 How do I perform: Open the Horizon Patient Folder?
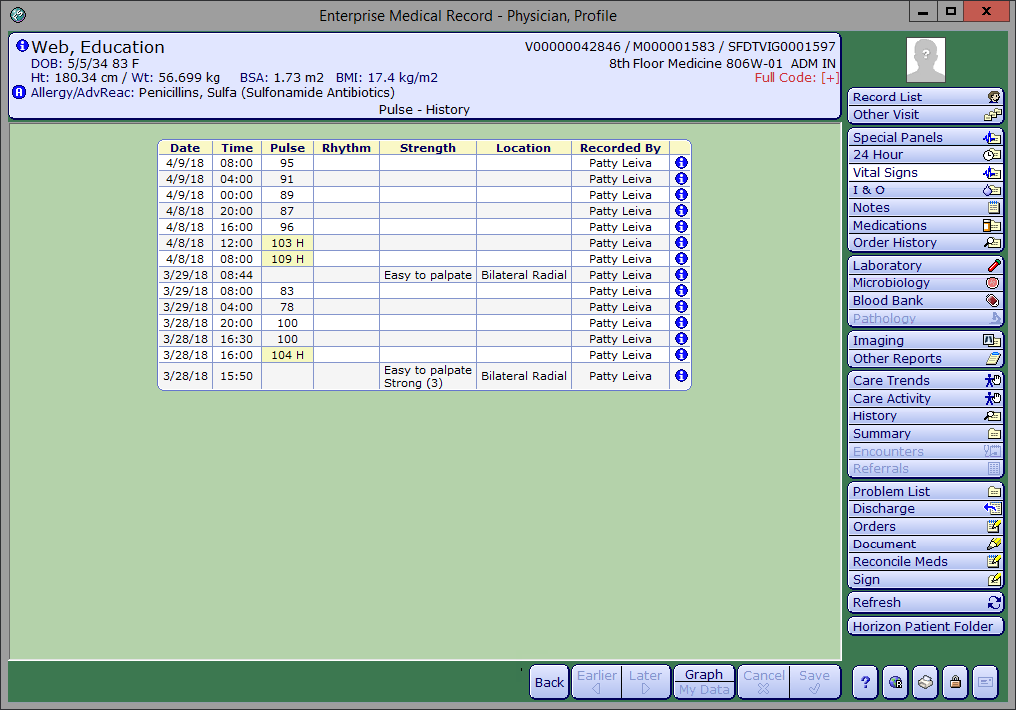[925, 625]
